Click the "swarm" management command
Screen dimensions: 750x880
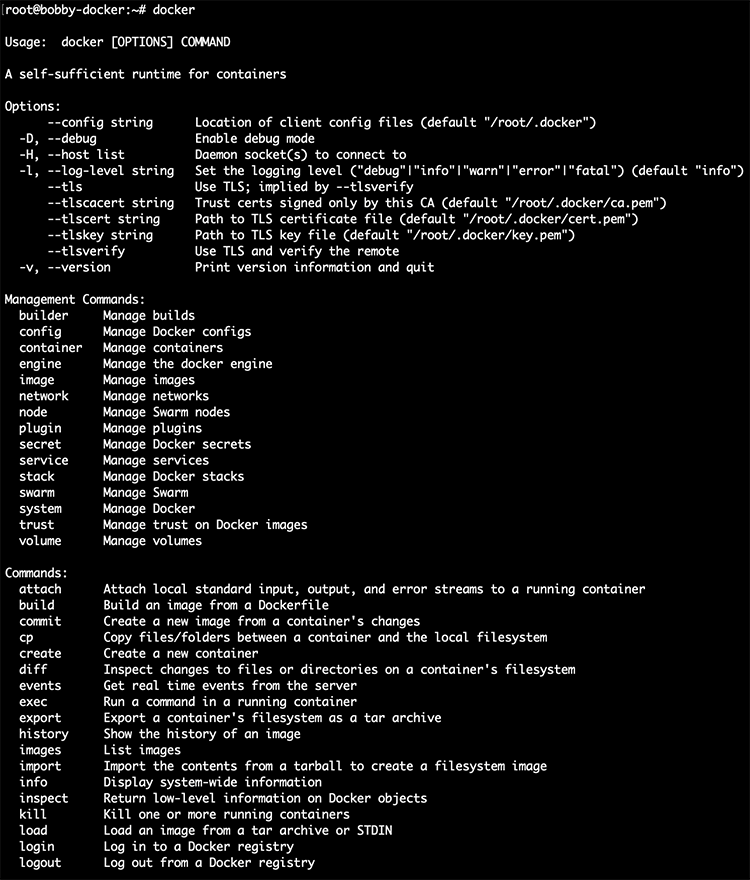click(x=37, y=492)
